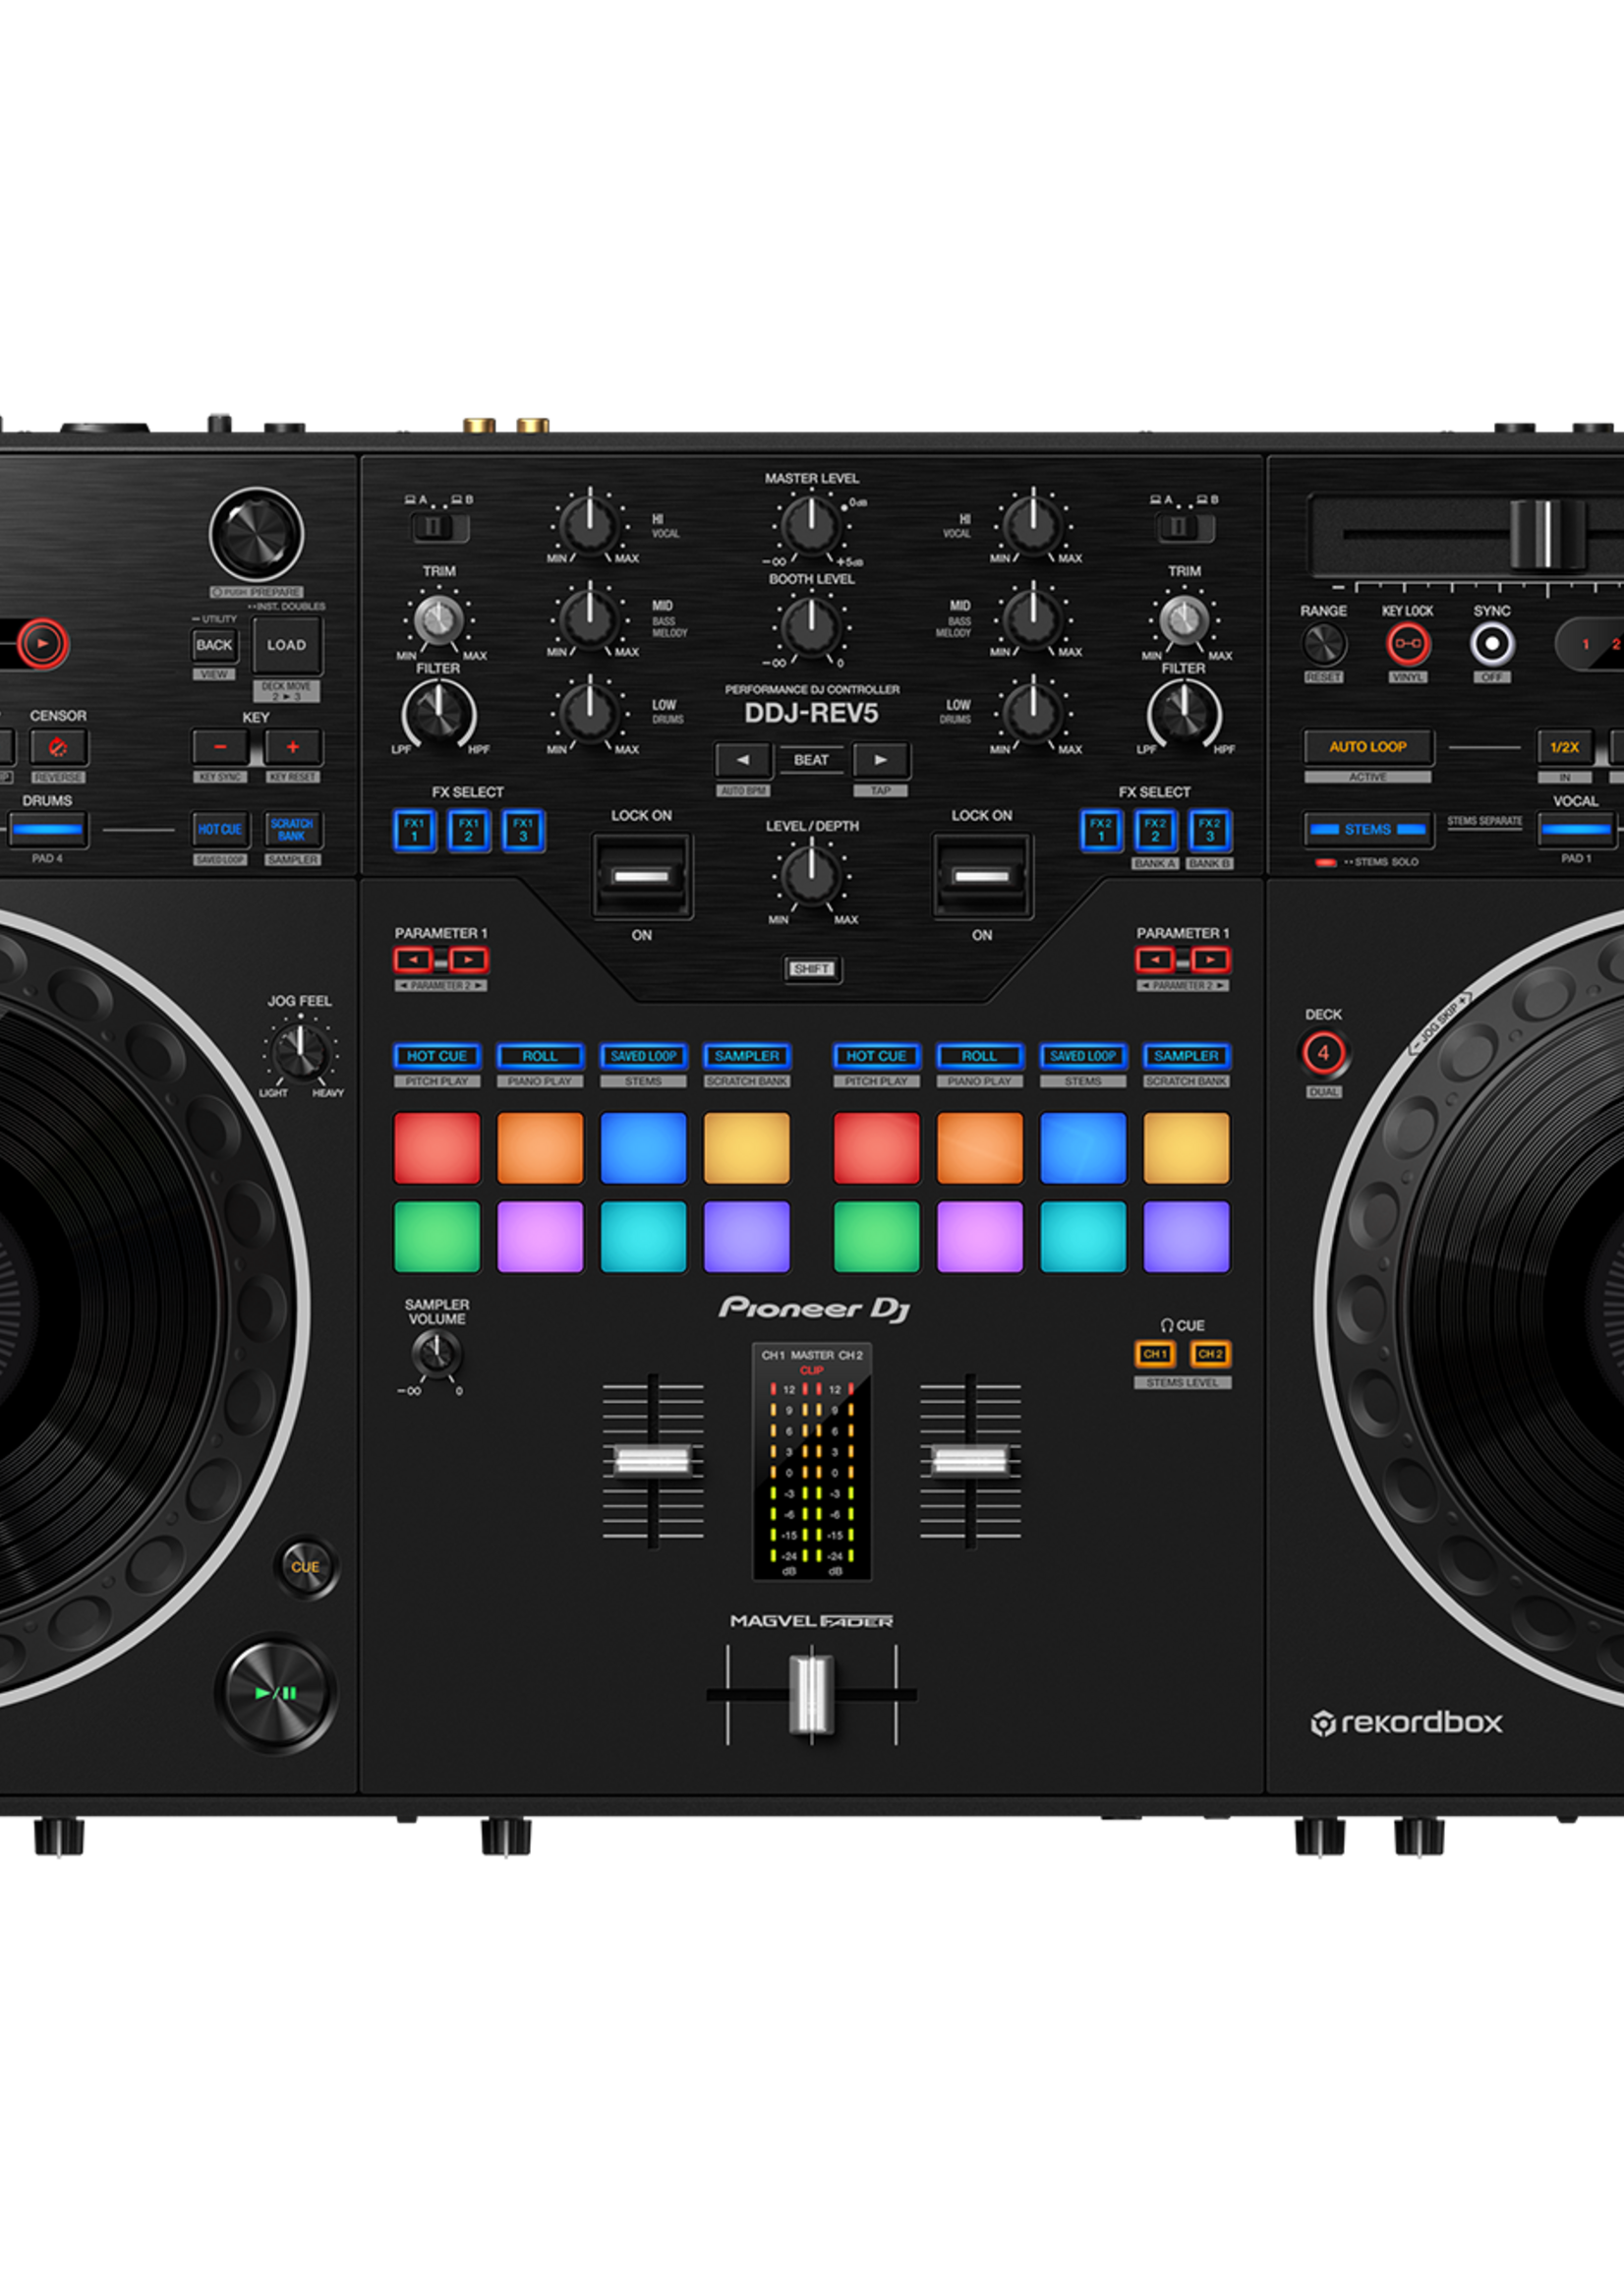
Task: Click the right channel volume fader
Action: coord(969,1461)
